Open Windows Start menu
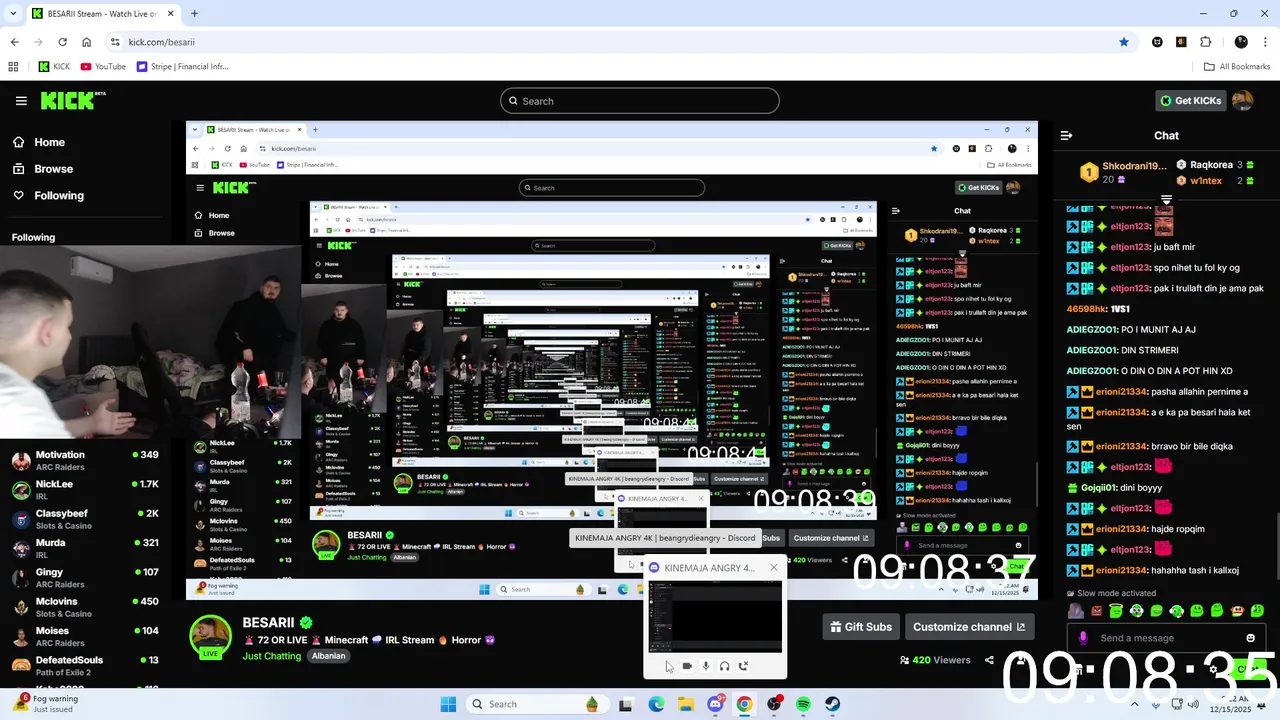 (448, 704)
